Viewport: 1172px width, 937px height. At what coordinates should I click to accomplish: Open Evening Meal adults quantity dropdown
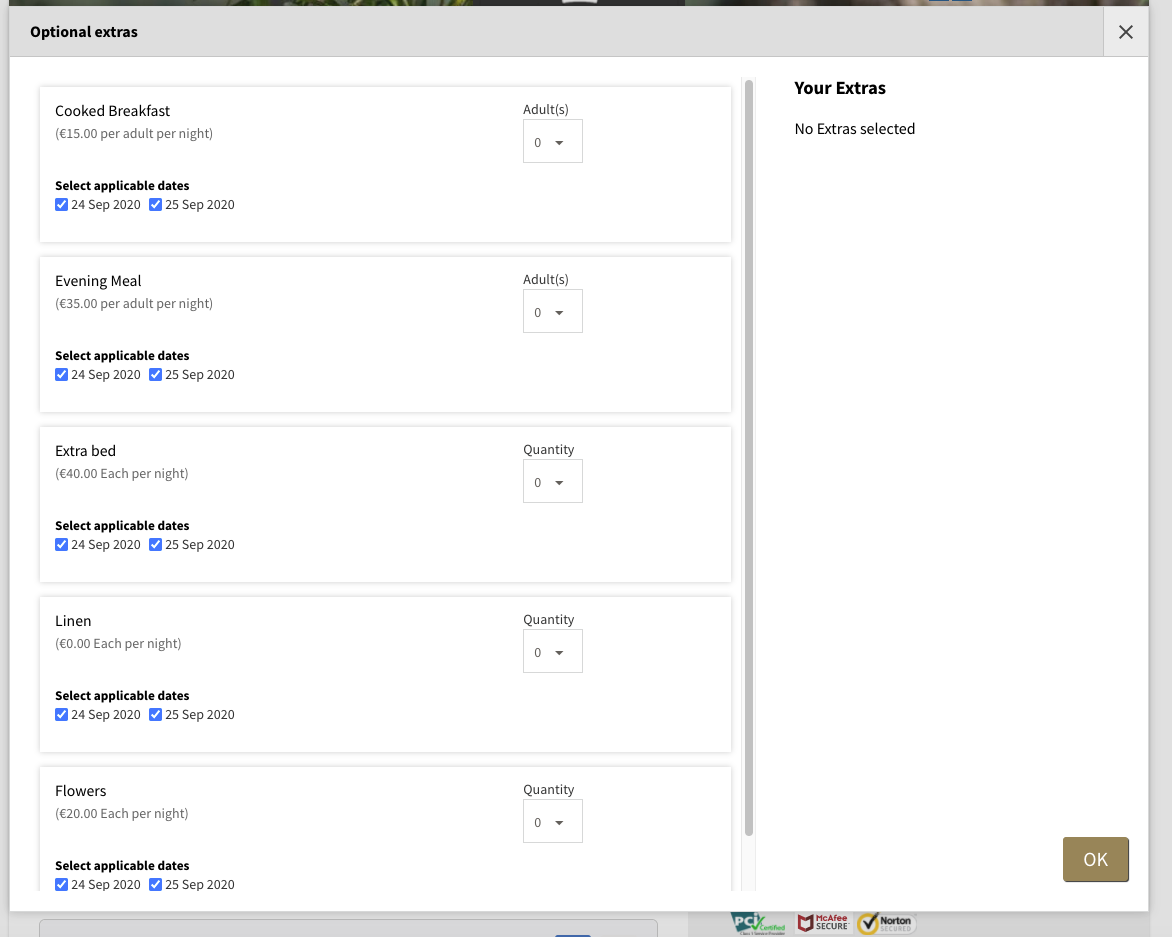[x=552, y=312]
